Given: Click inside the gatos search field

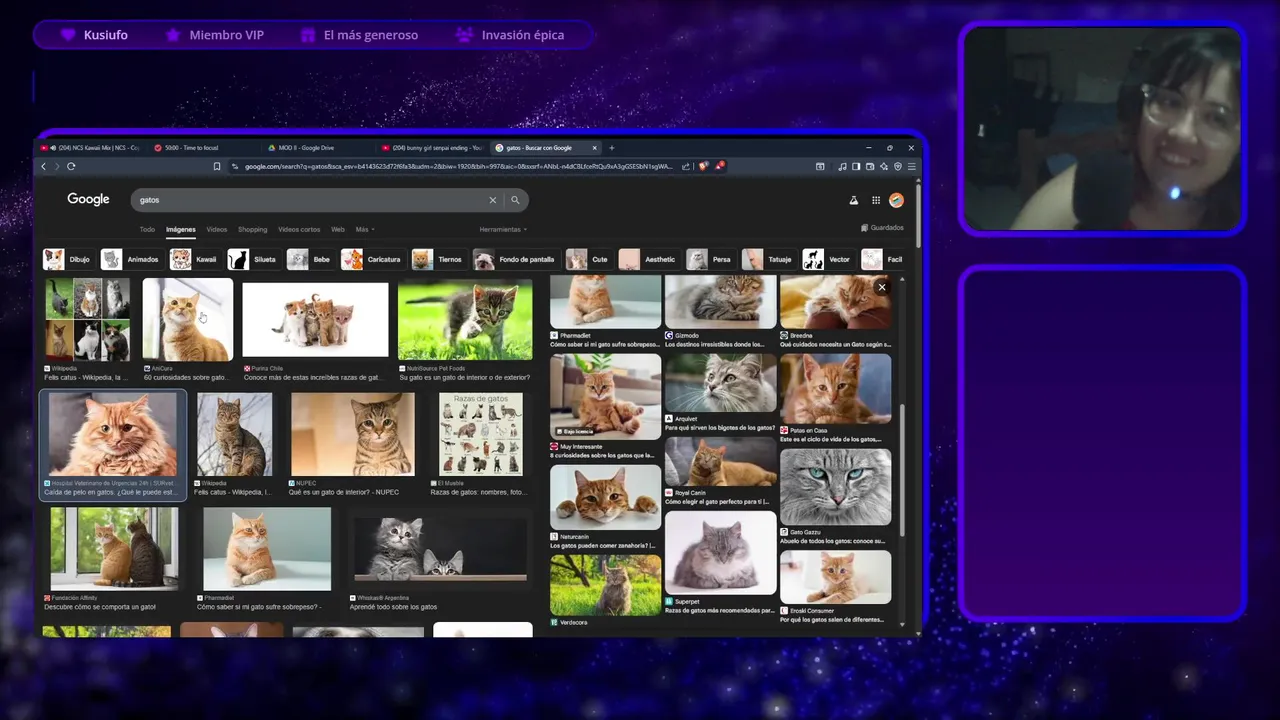Looking at the screenshot, I should tap(310, 200).
